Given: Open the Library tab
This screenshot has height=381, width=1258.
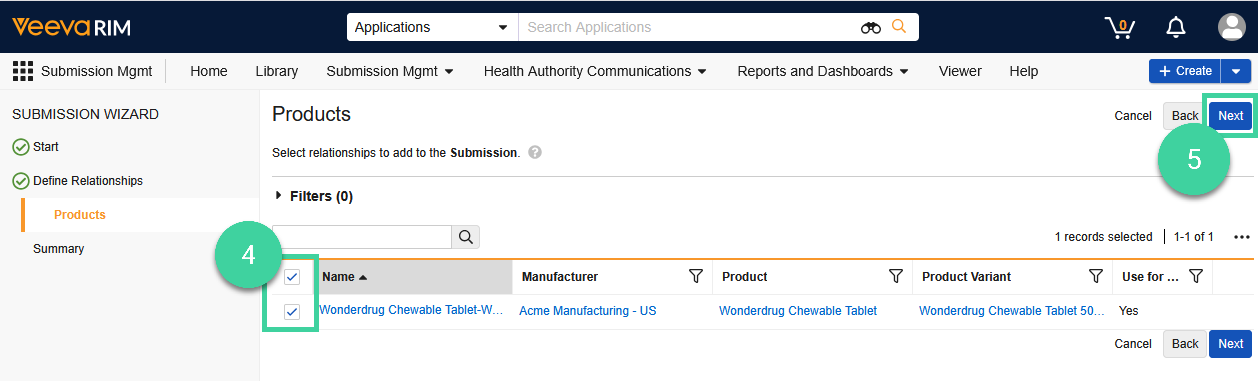Looking at the screenshot, I should tap(277, 71).
